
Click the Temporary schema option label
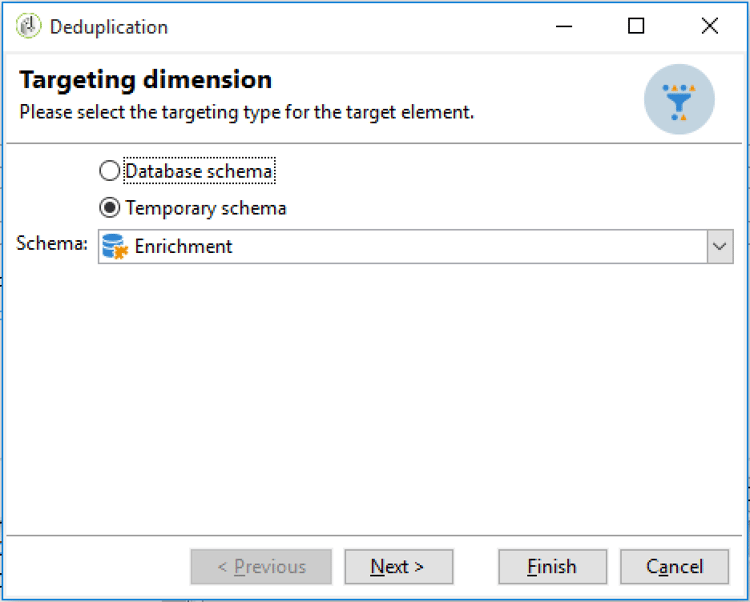click(x=206, y=208)
